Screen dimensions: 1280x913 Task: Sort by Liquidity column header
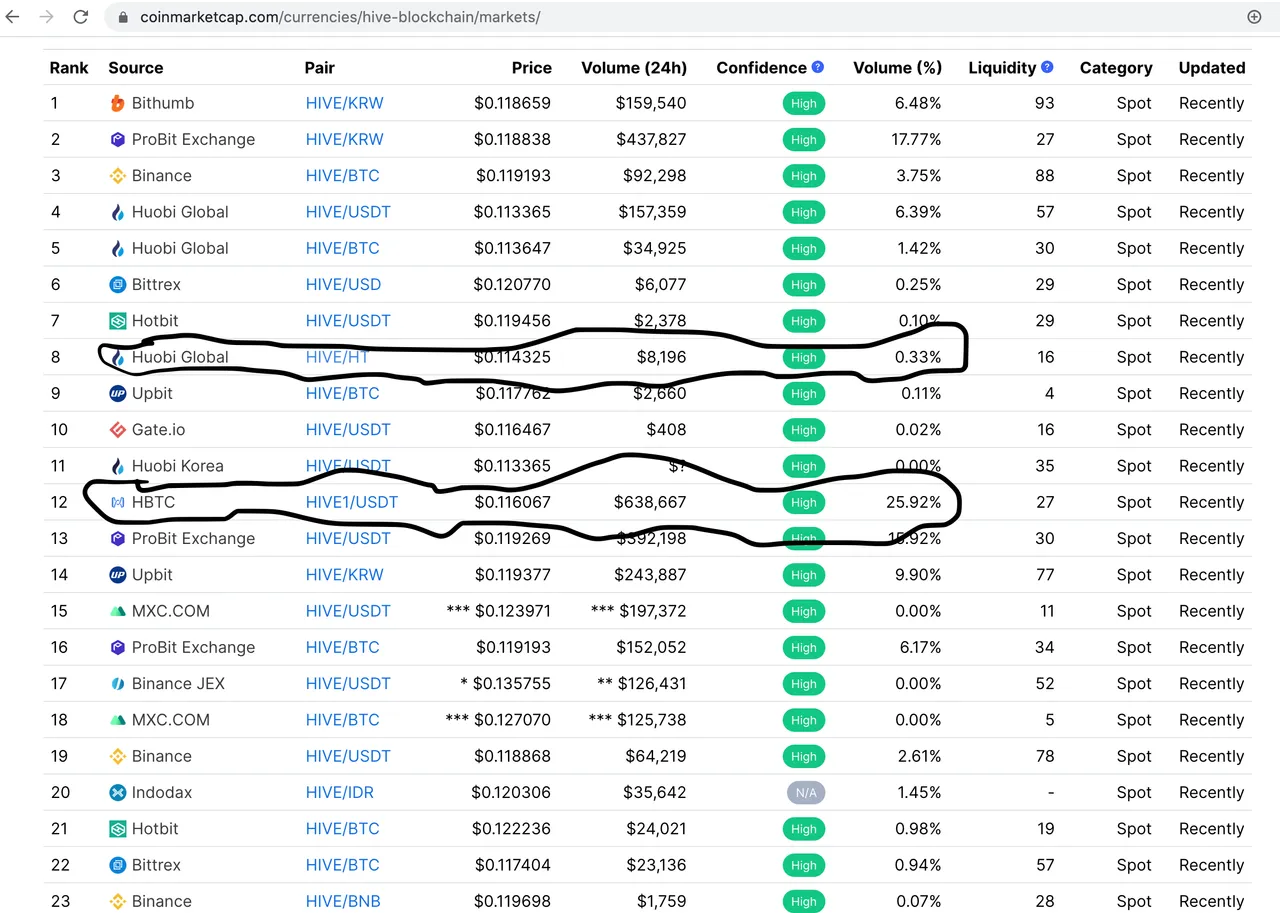1002,68
